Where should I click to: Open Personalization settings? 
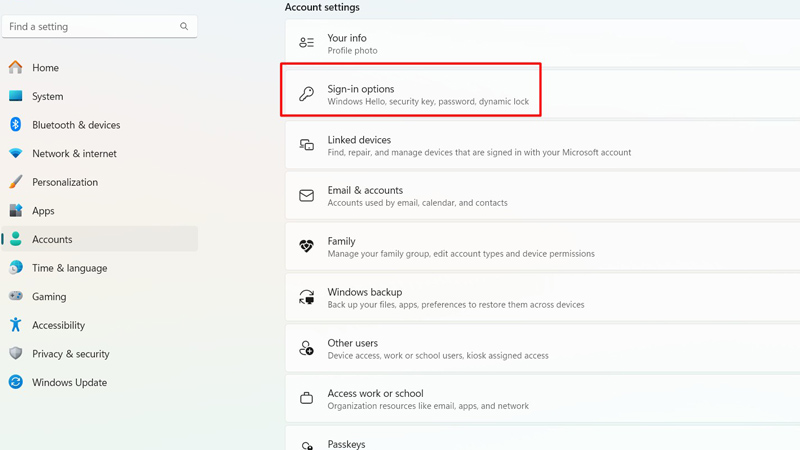coord(99,182)
